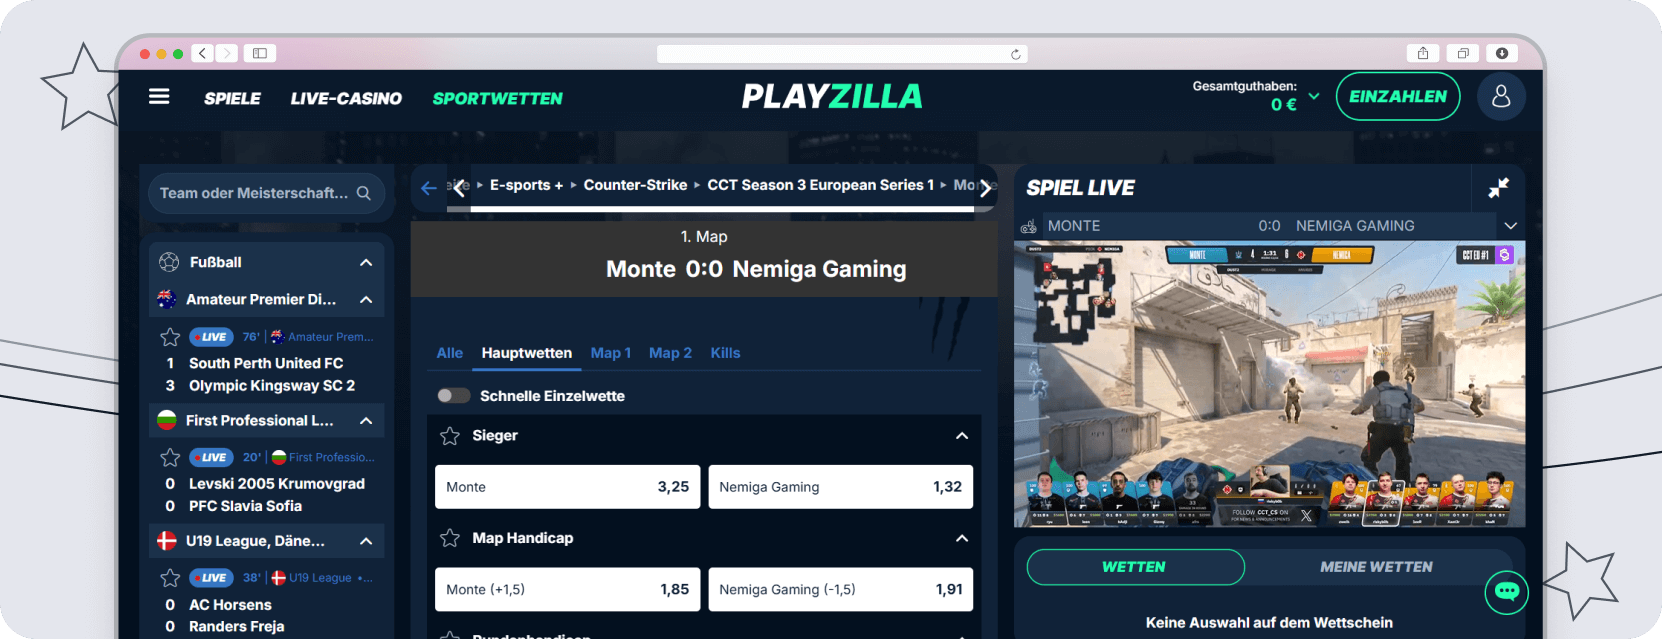The height and width of the screenshot is (639, 1662).
Task: Open the live chat bubble
Action: pyautogui.click(x=1507, y=592)
